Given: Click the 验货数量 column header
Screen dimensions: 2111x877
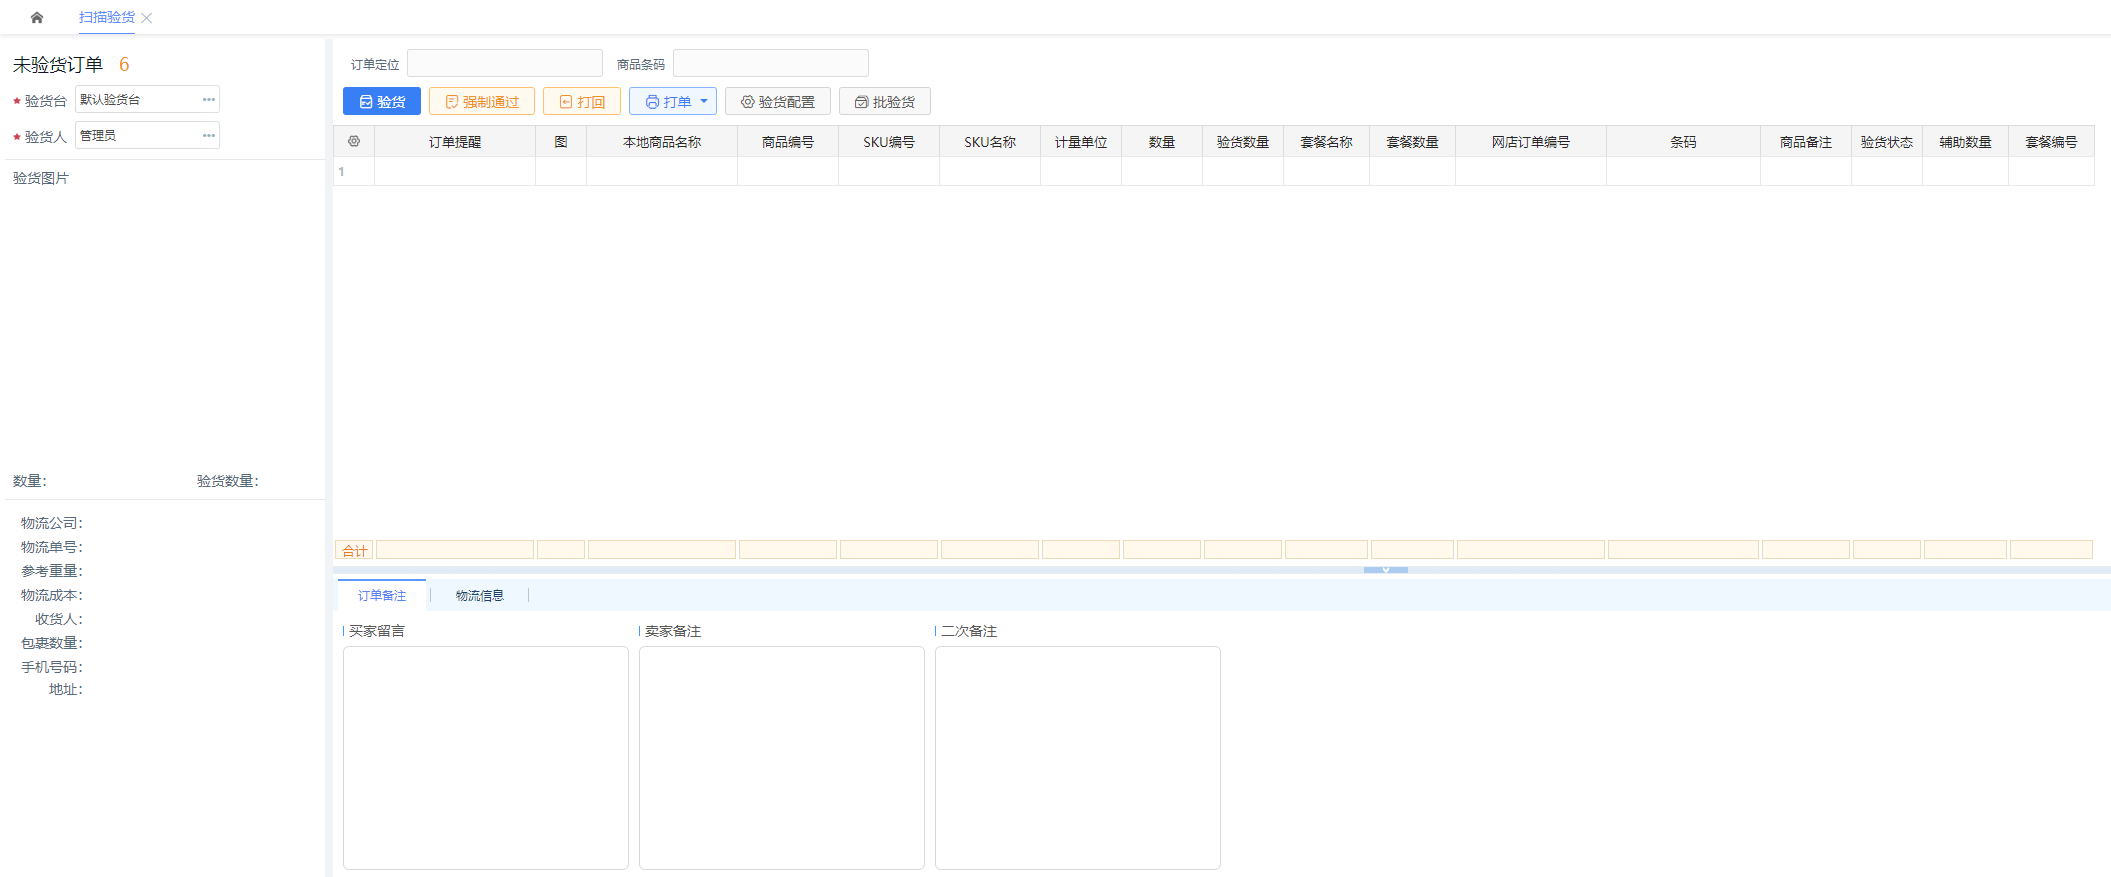Looking at the screenshot, I should [1243, 142].
